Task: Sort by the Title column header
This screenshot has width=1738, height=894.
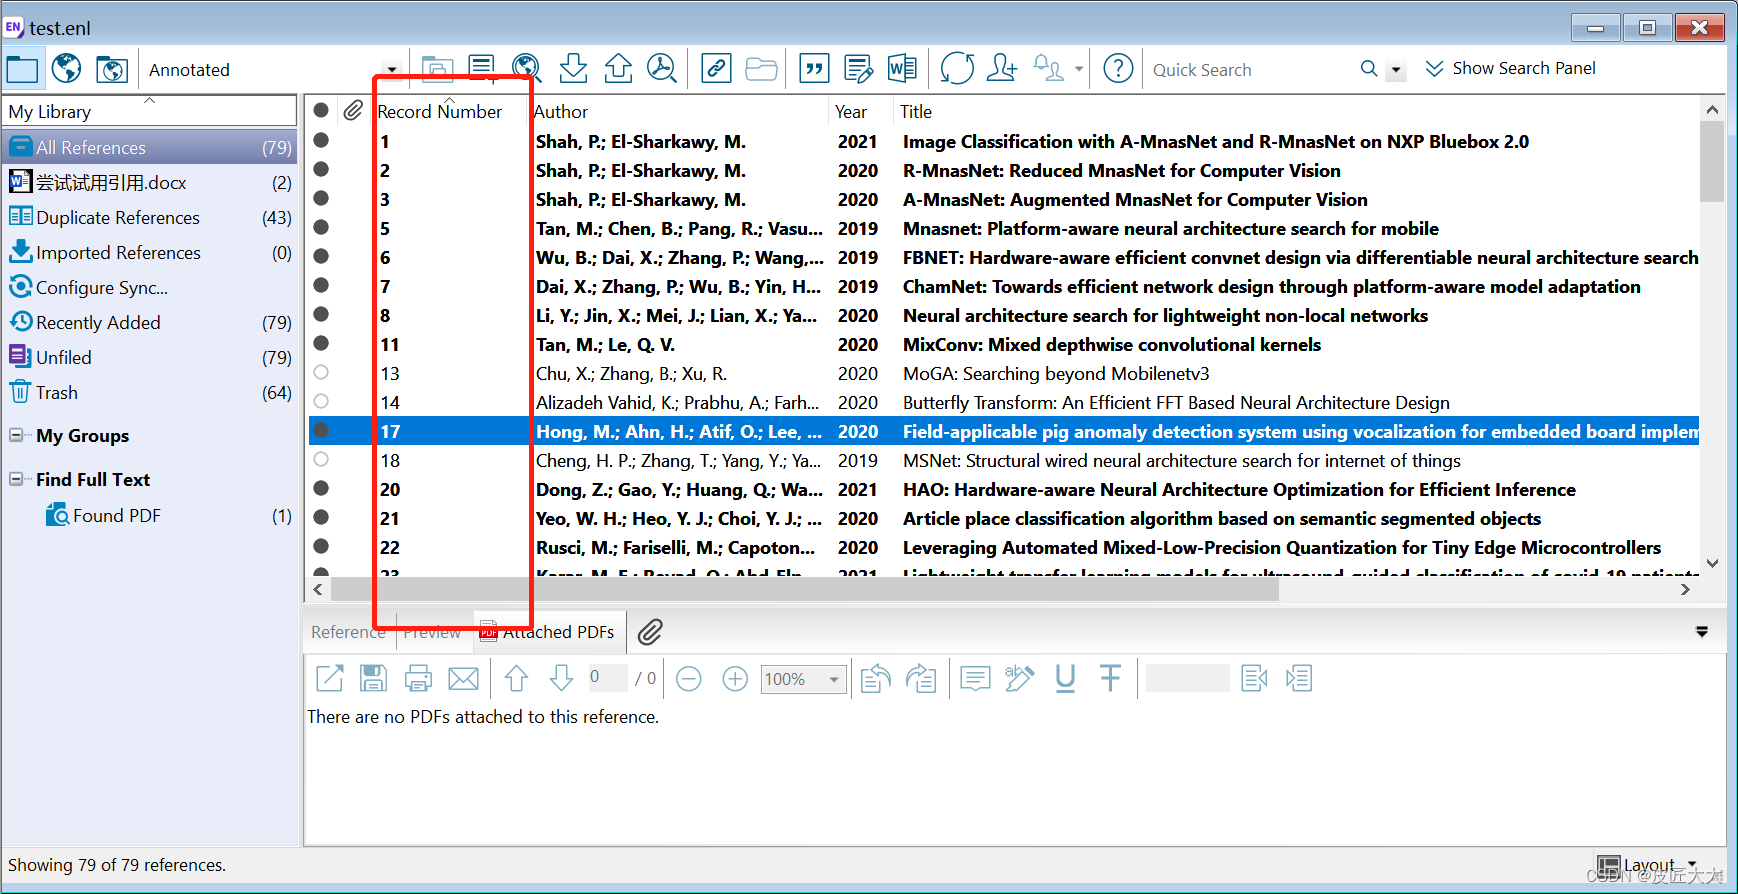Action: pyautogui.click(x=916, y=112)
